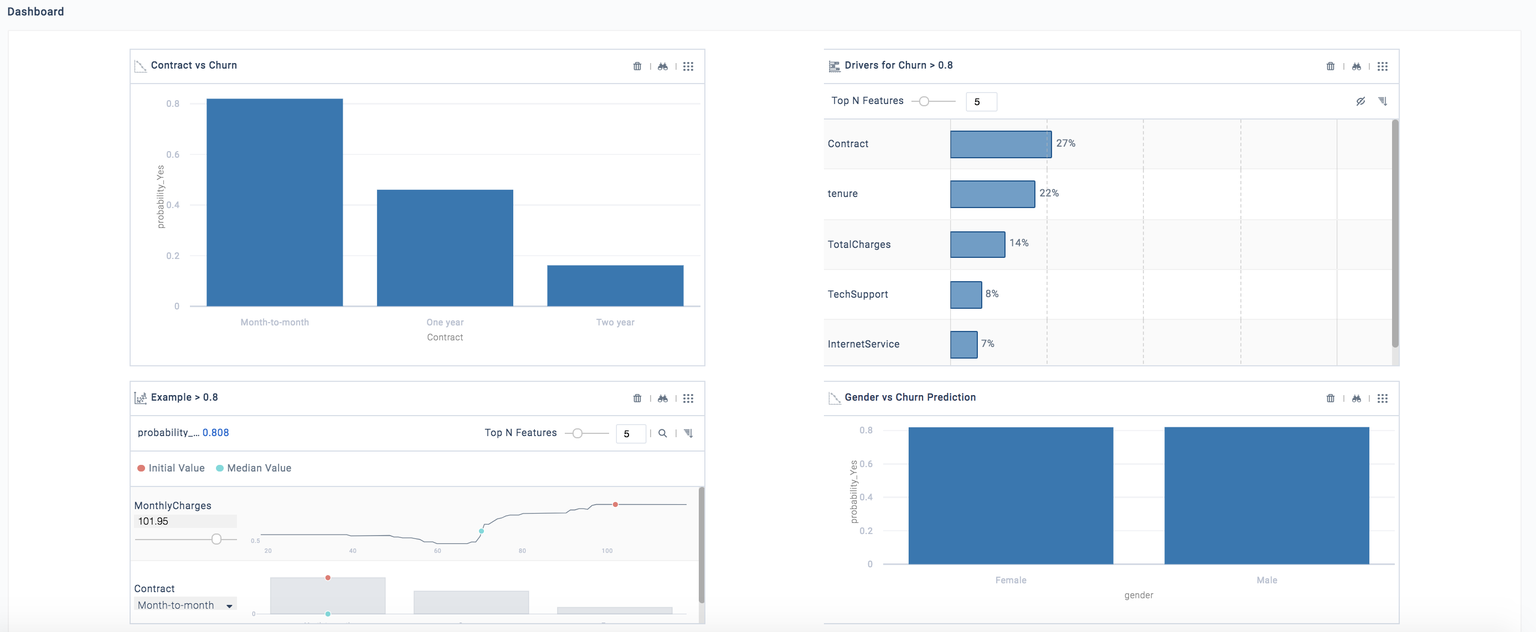The image size is (1536, 632).
Task: Select the search magnifier in Example > 0.8 panel
Action: (664, 433)
